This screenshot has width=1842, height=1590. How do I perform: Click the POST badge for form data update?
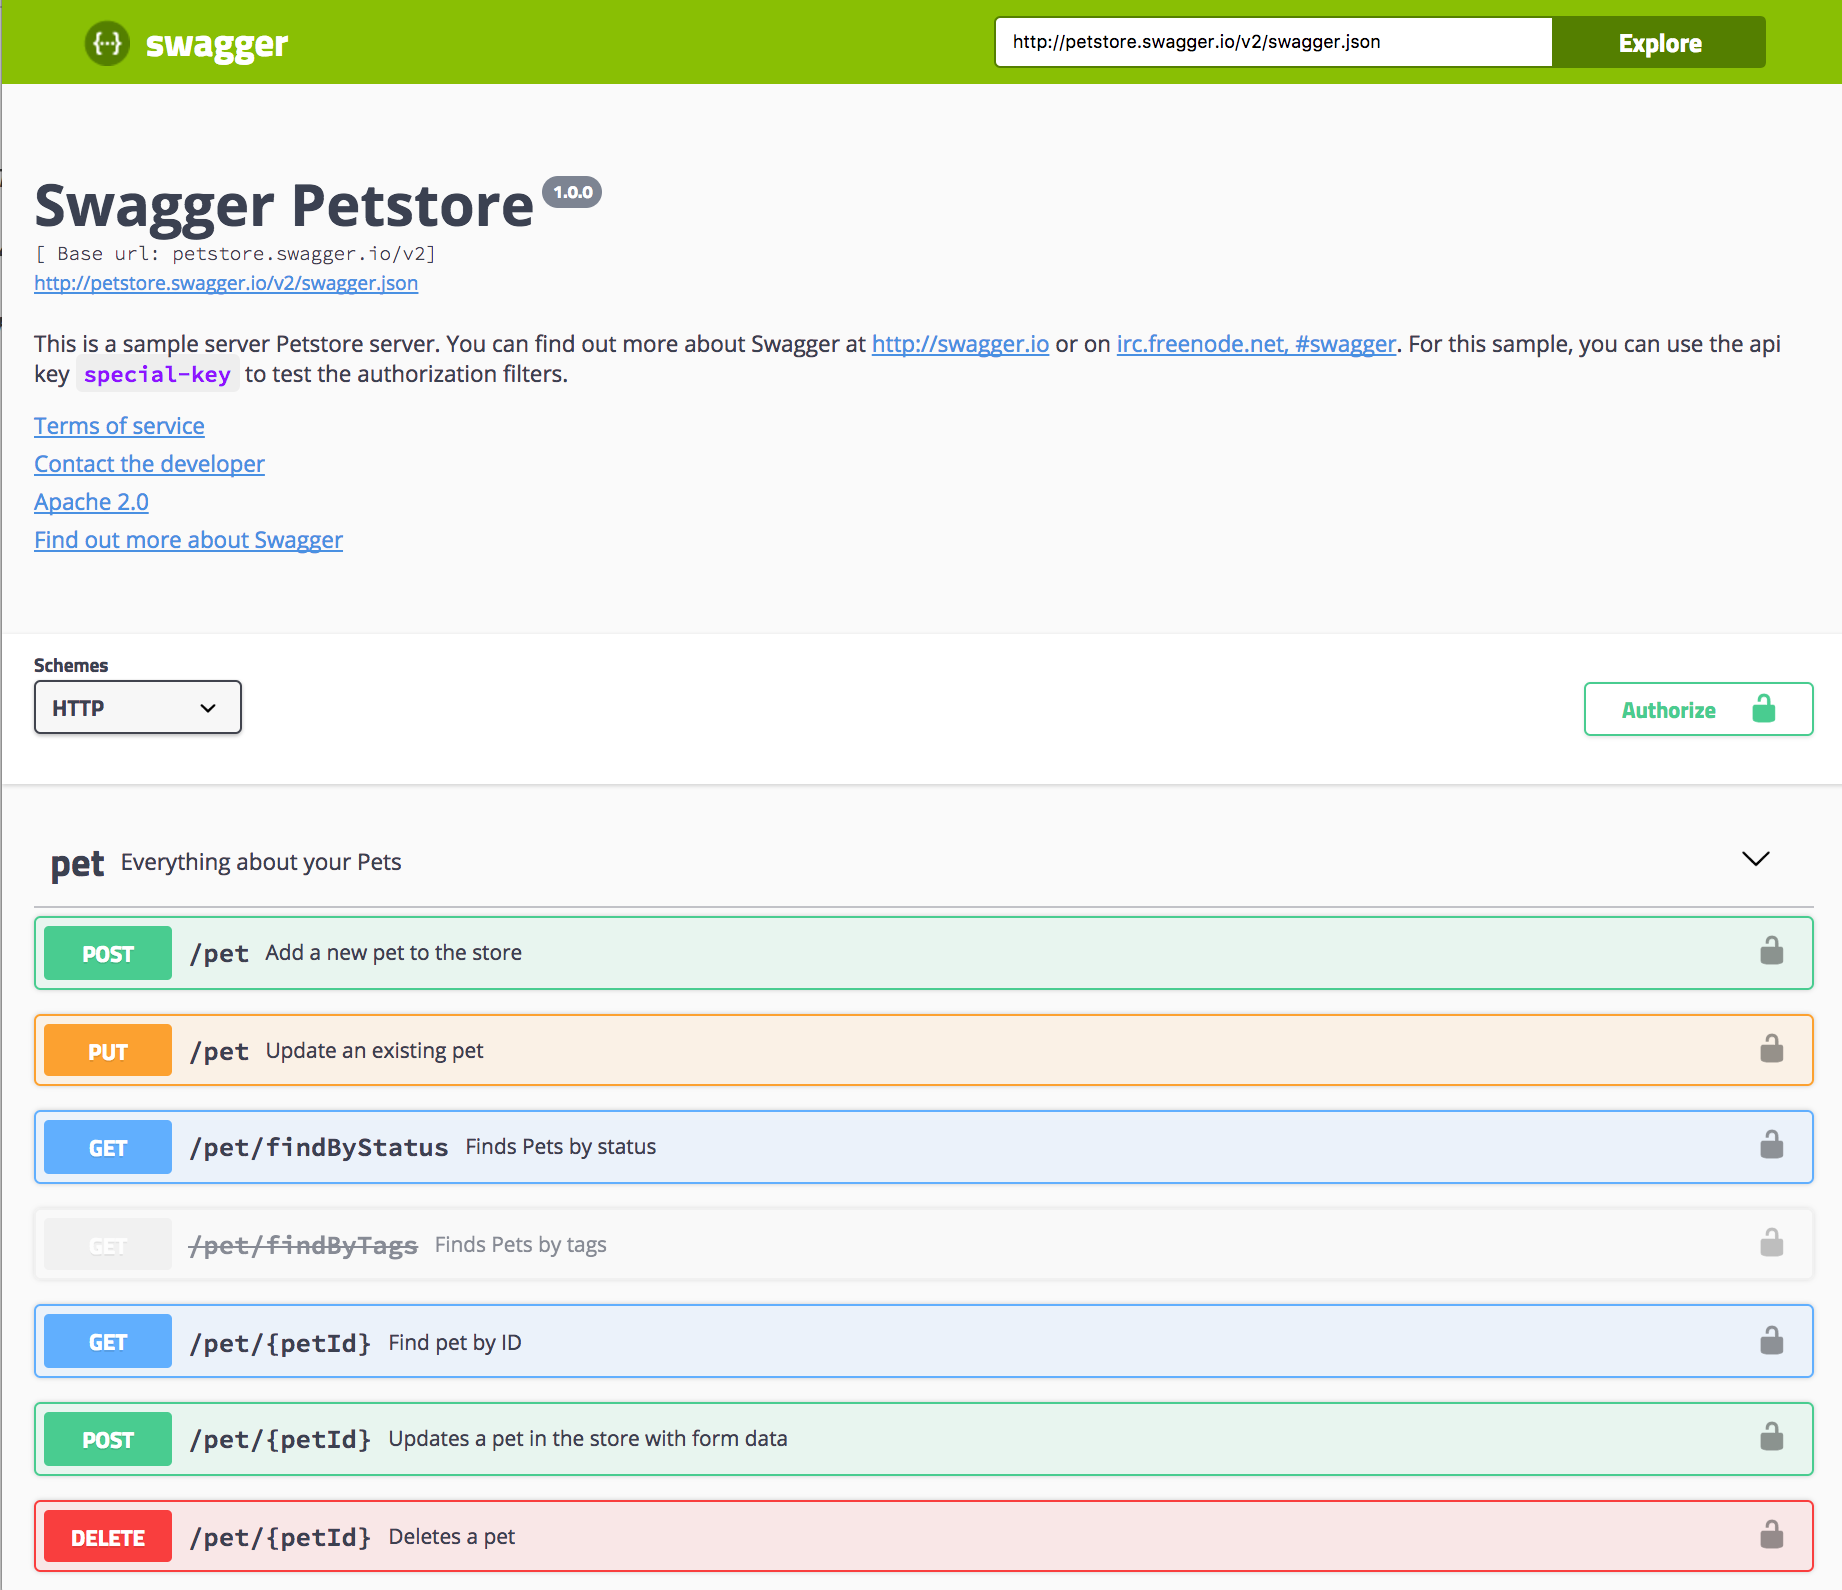[108, 1439]
